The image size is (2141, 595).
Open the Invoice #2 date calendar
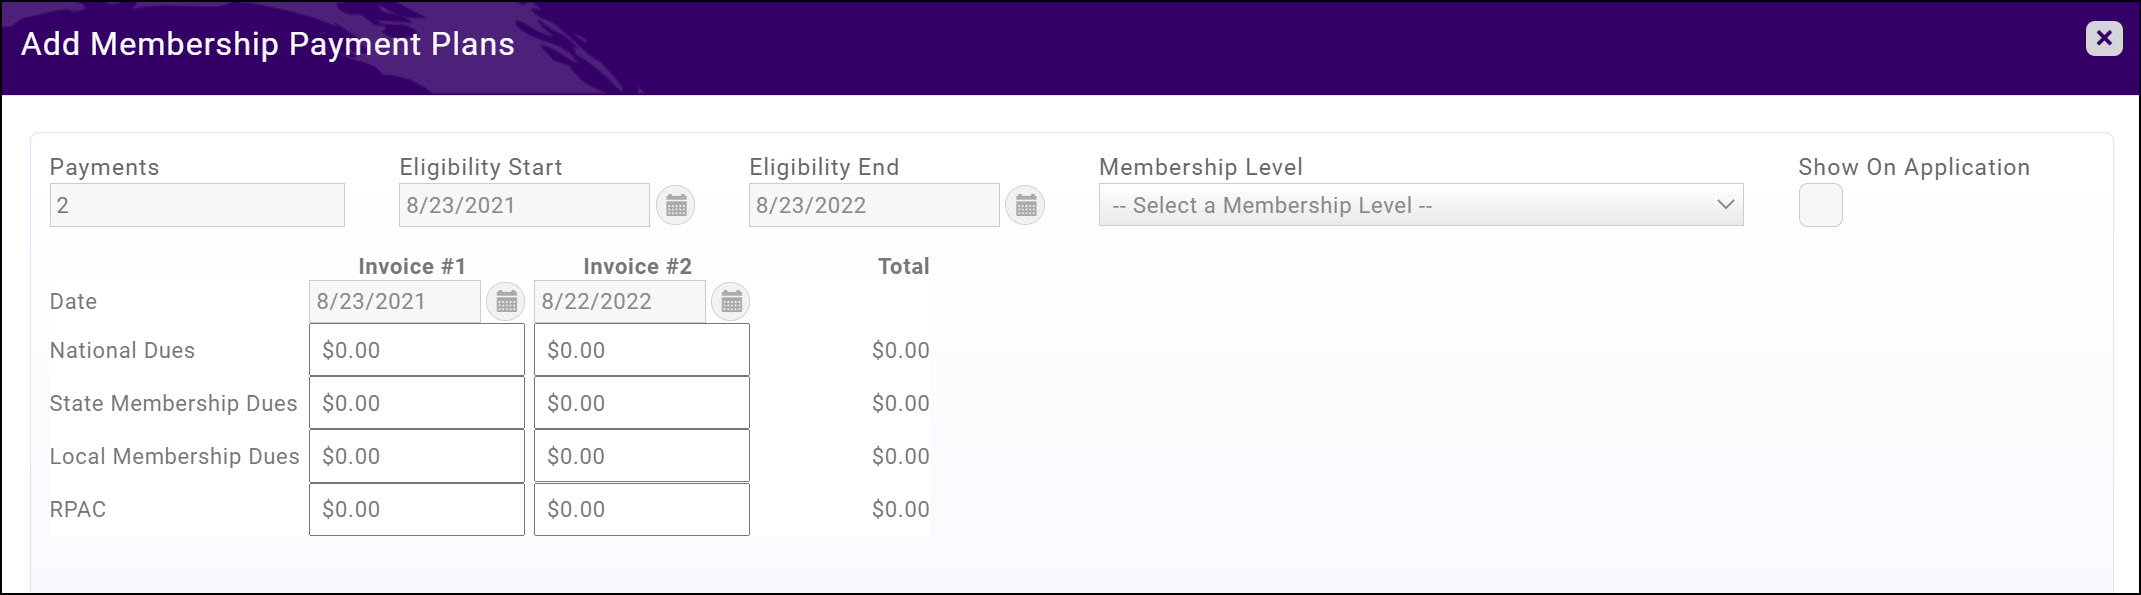click(731, 302)
